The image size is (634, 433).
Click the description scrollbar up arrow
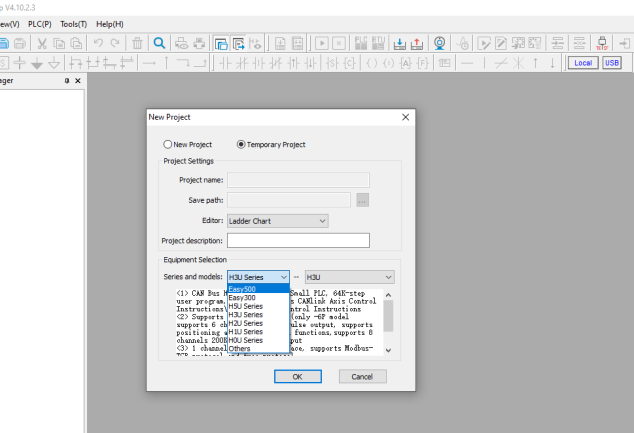point(388,295)
